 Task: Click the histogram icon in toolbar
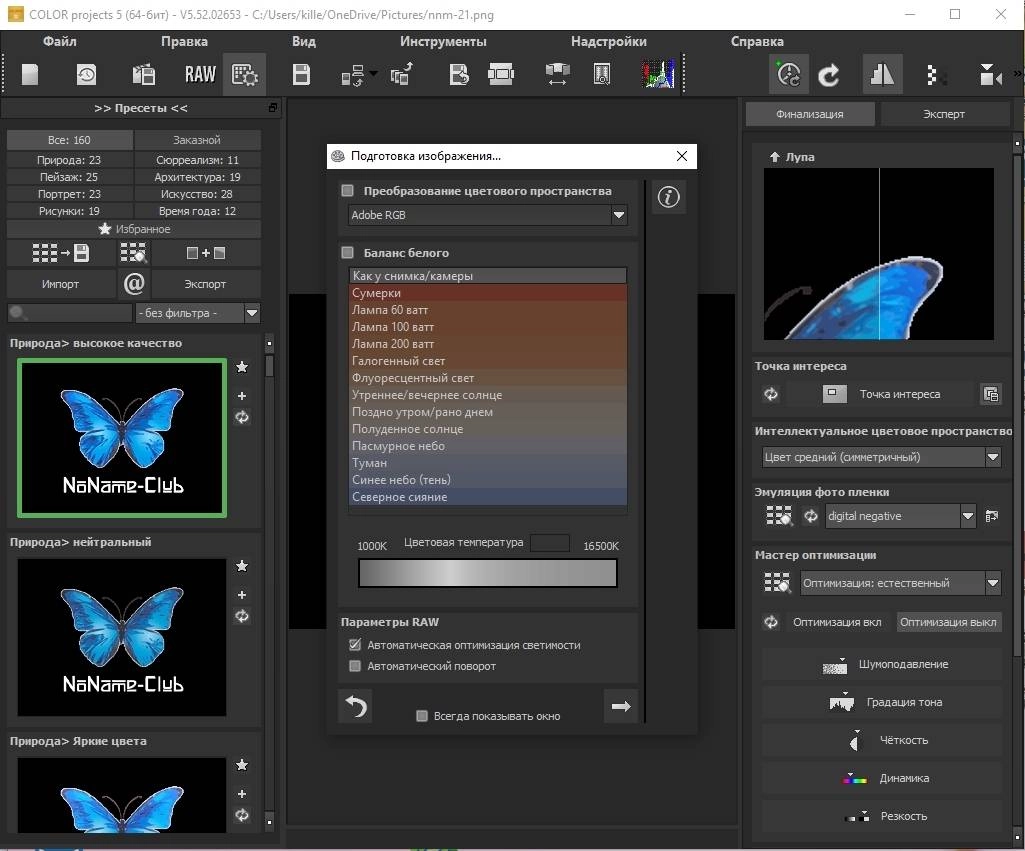[x=658, y=75]
